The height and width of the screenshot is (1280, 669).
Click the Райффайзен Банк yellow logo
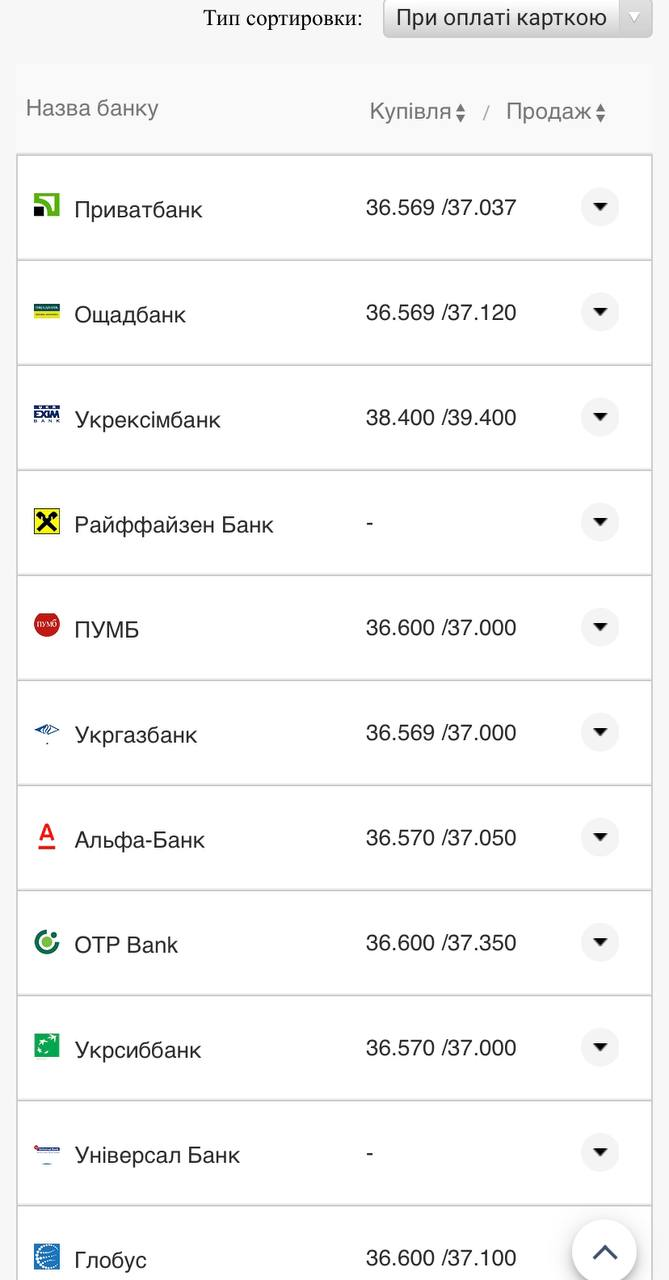pyautogui.click(x=47, y=521)
